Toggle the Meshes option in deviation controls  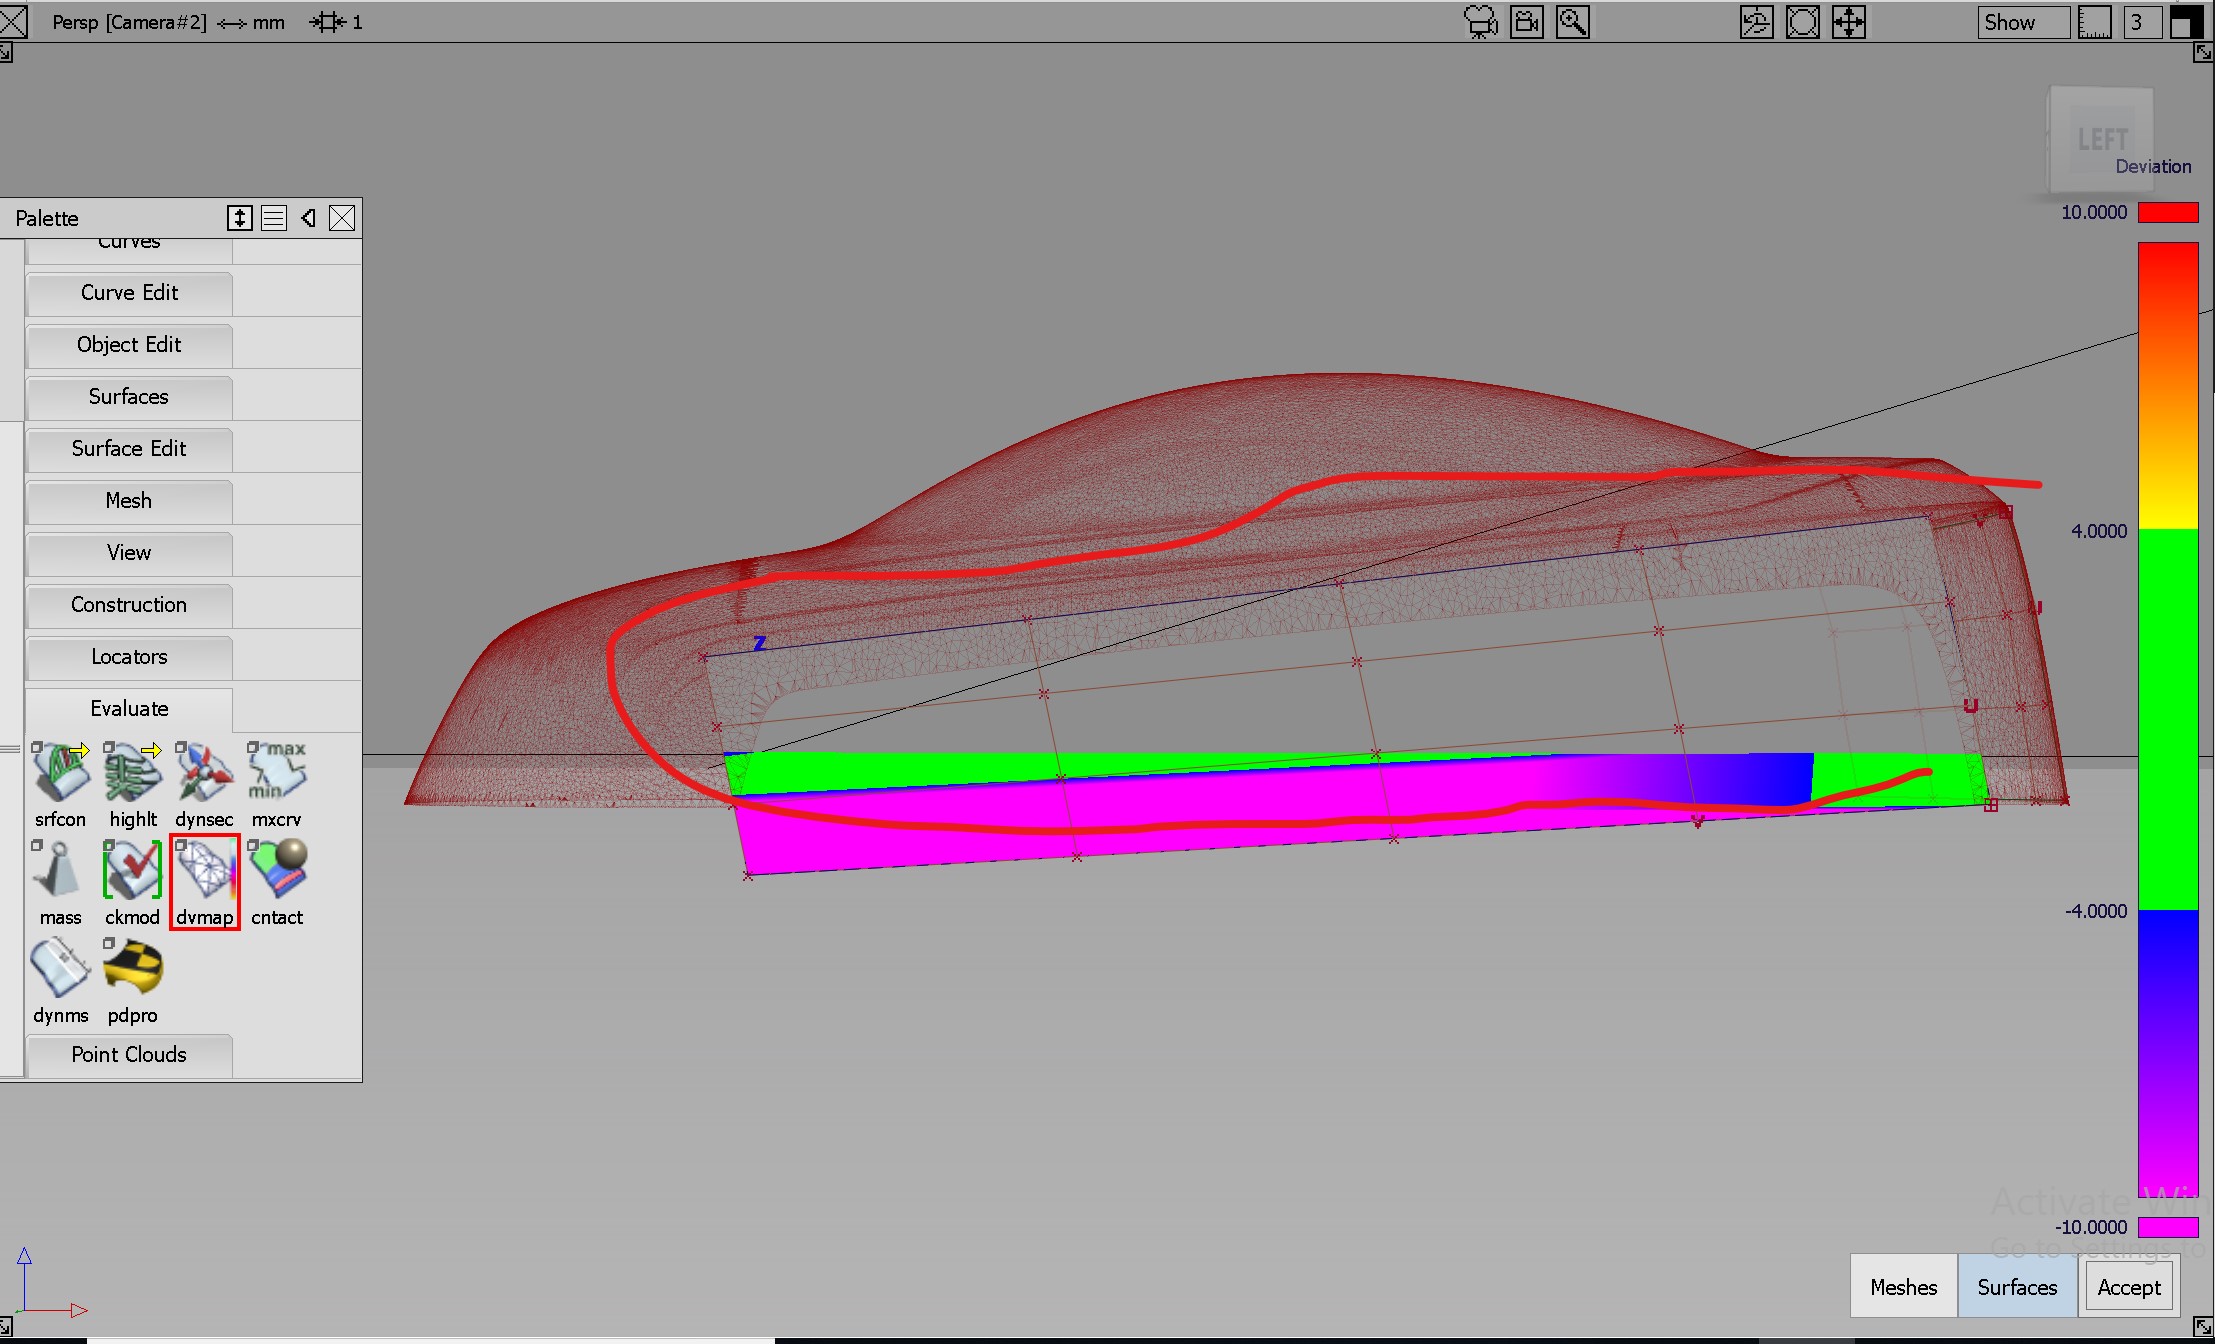coord(1903,1286)
